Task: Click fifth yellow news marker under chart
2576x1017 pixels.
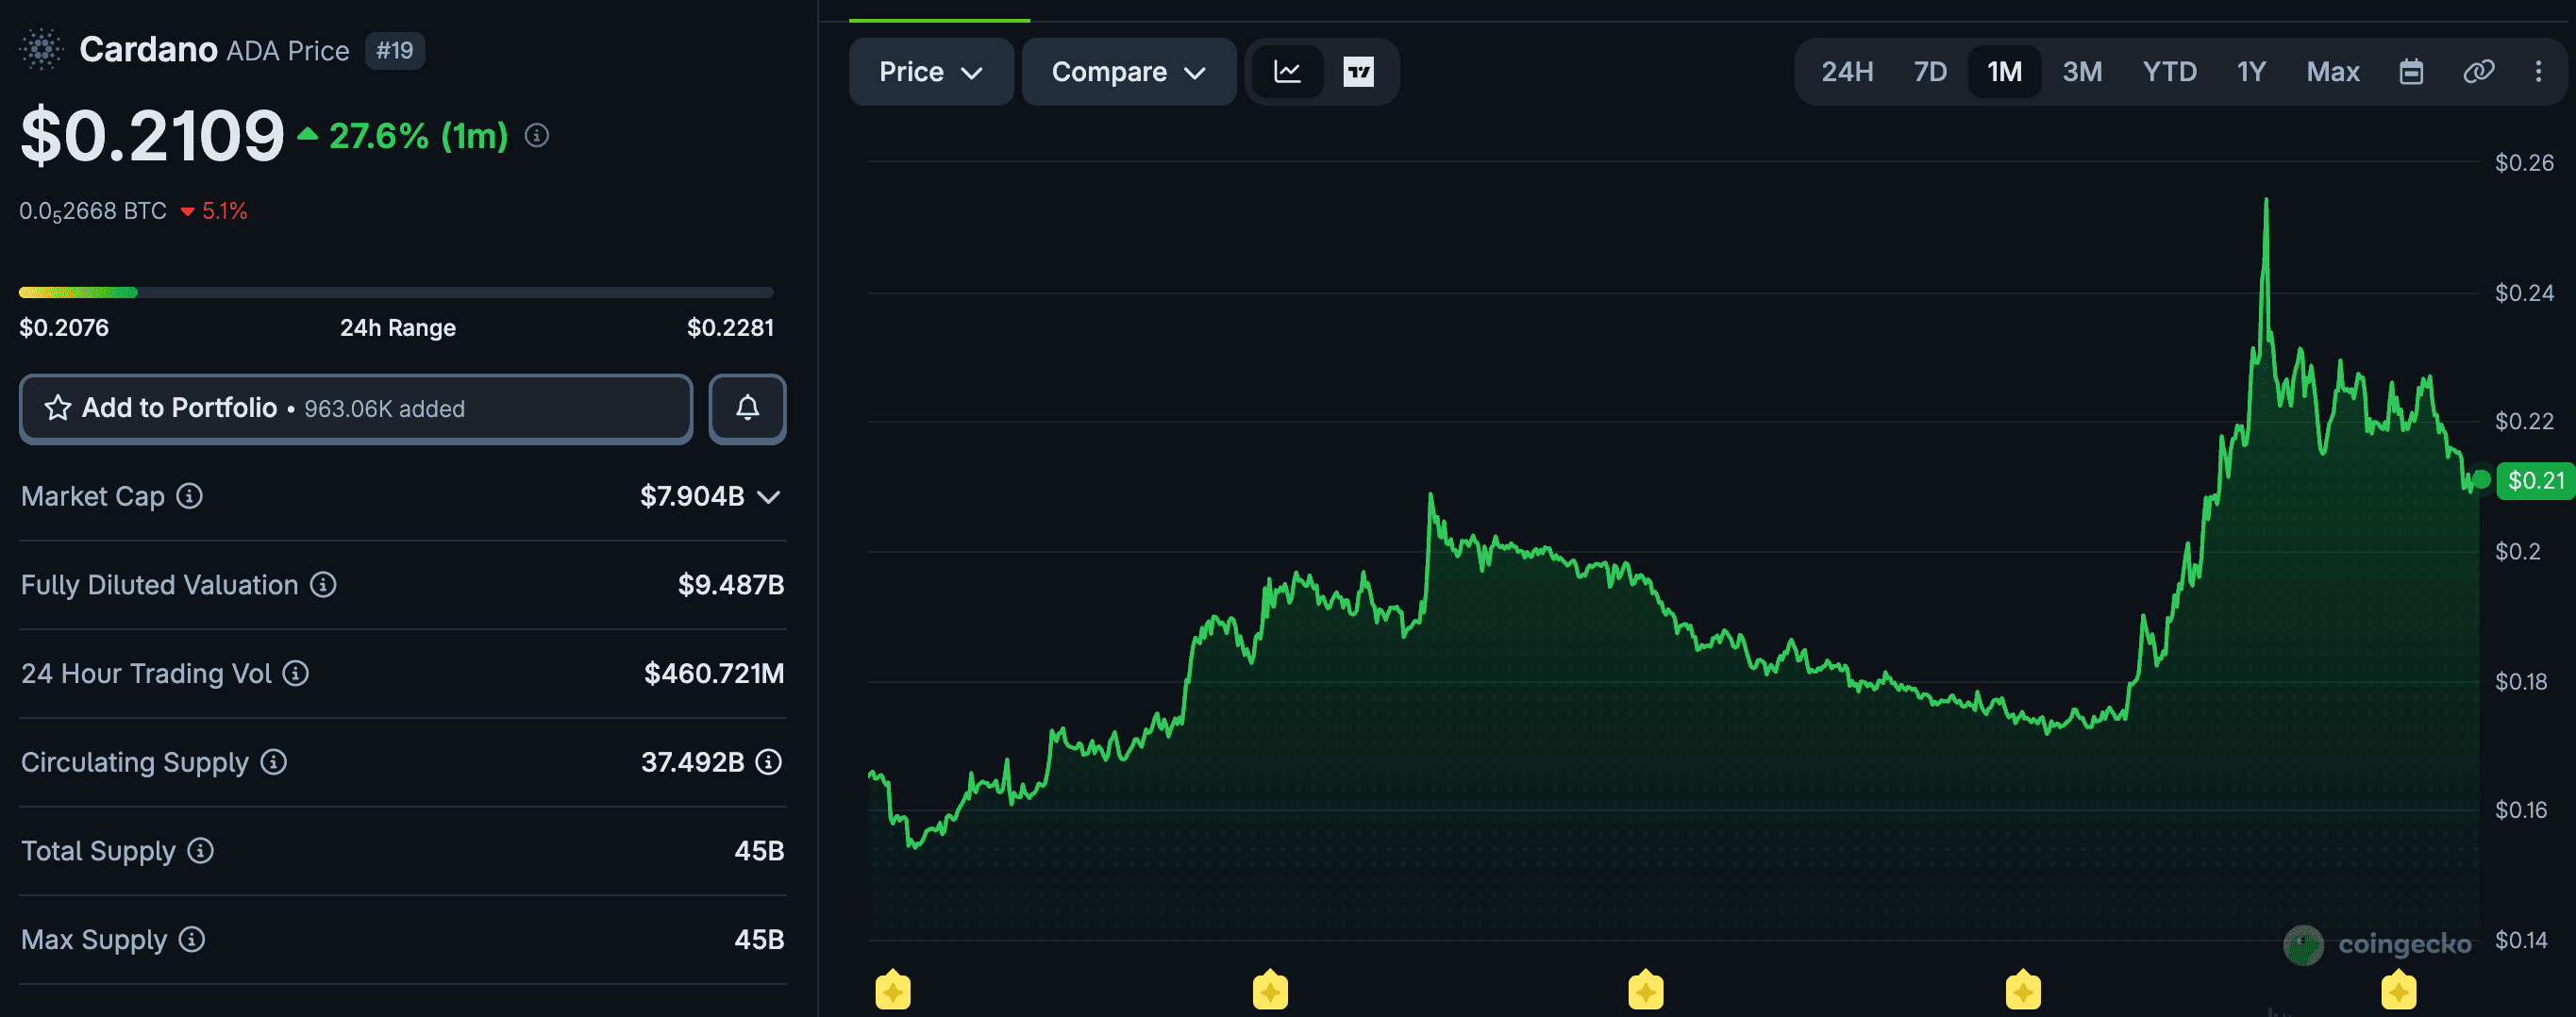Action: pos(2399,990)
